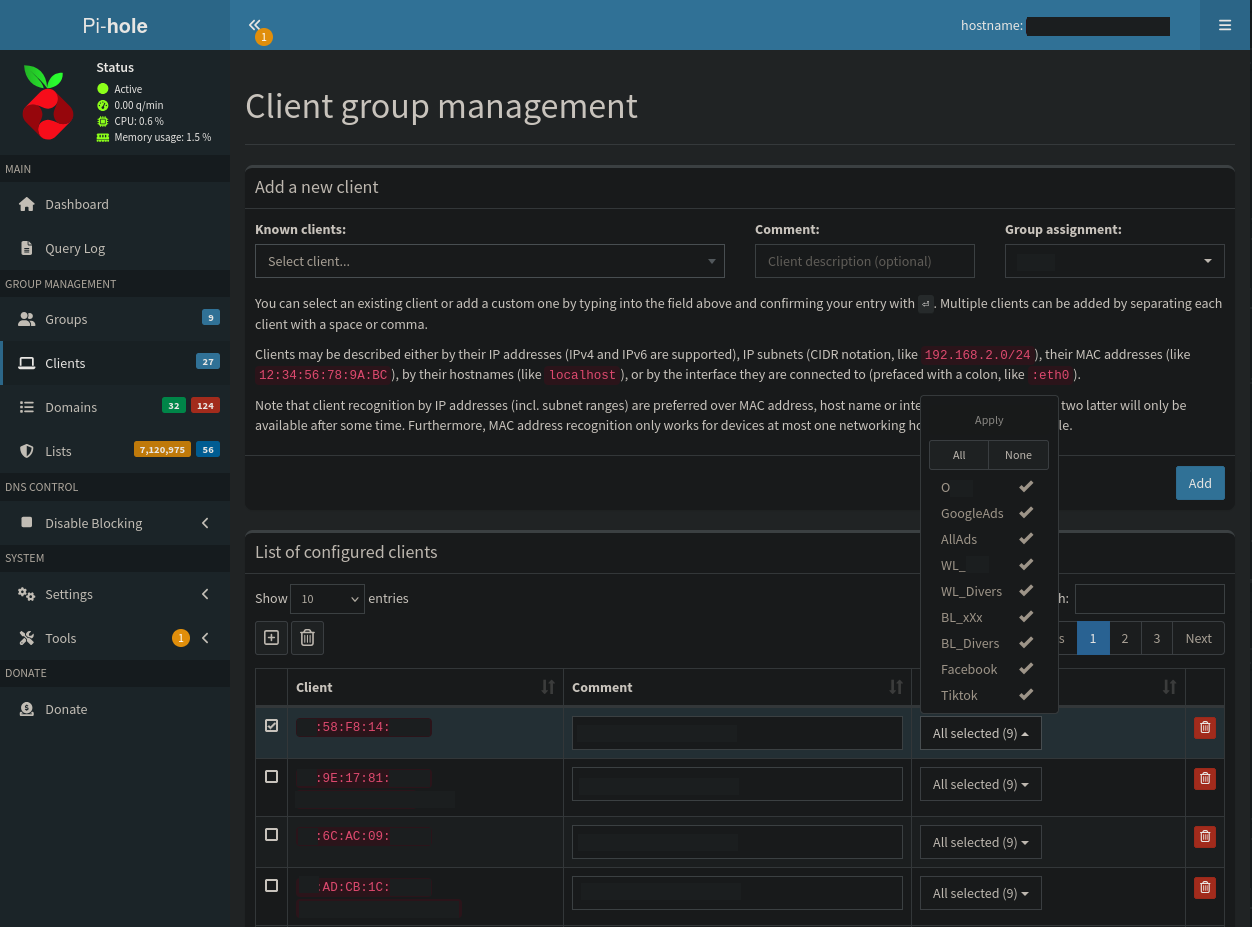
Task: Expand the Tools submenu
Action: pos(115,638)
